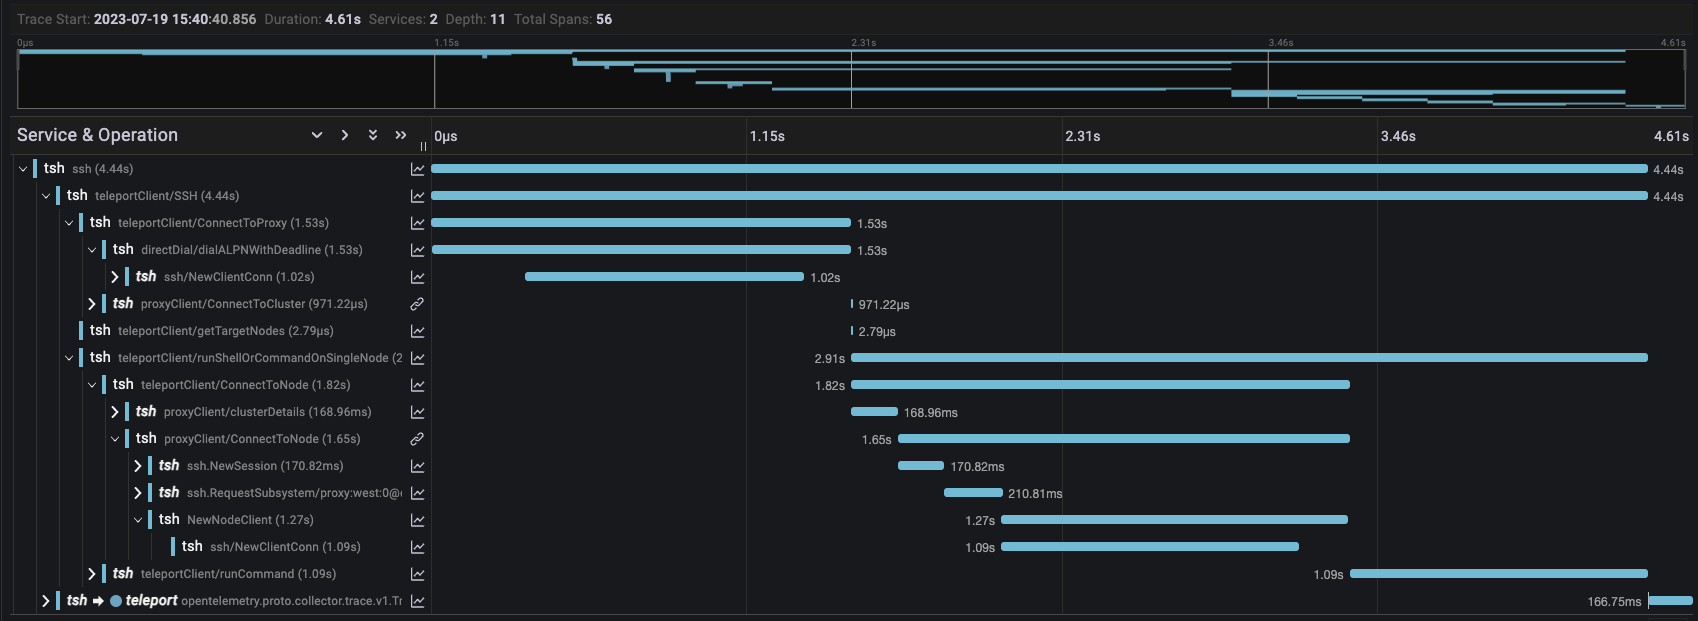The width and height of the screenshot is (1698, 621).
Task: Open metrics chart icon for directDial/dialALPNWithDeadline row
Action: click(x=418, y=250)
